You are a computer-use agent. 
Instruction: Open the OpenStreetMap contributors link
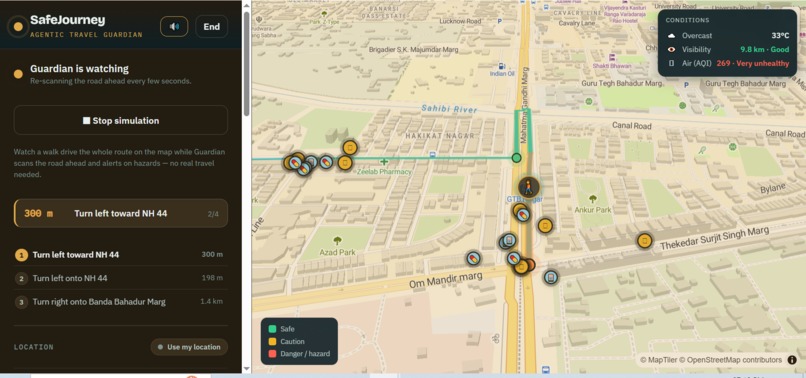[731, 360]
